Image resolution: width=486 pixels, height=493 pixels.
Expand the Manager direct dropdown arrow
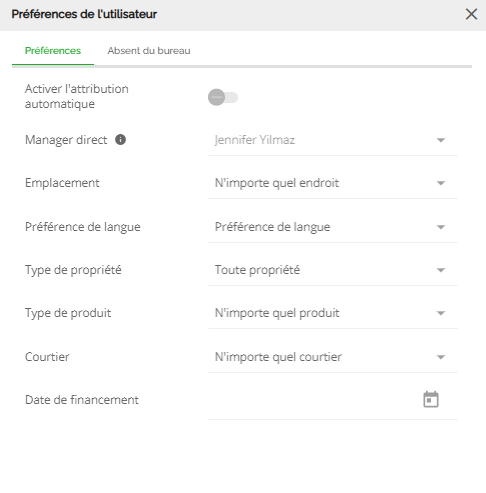[441, 140]
